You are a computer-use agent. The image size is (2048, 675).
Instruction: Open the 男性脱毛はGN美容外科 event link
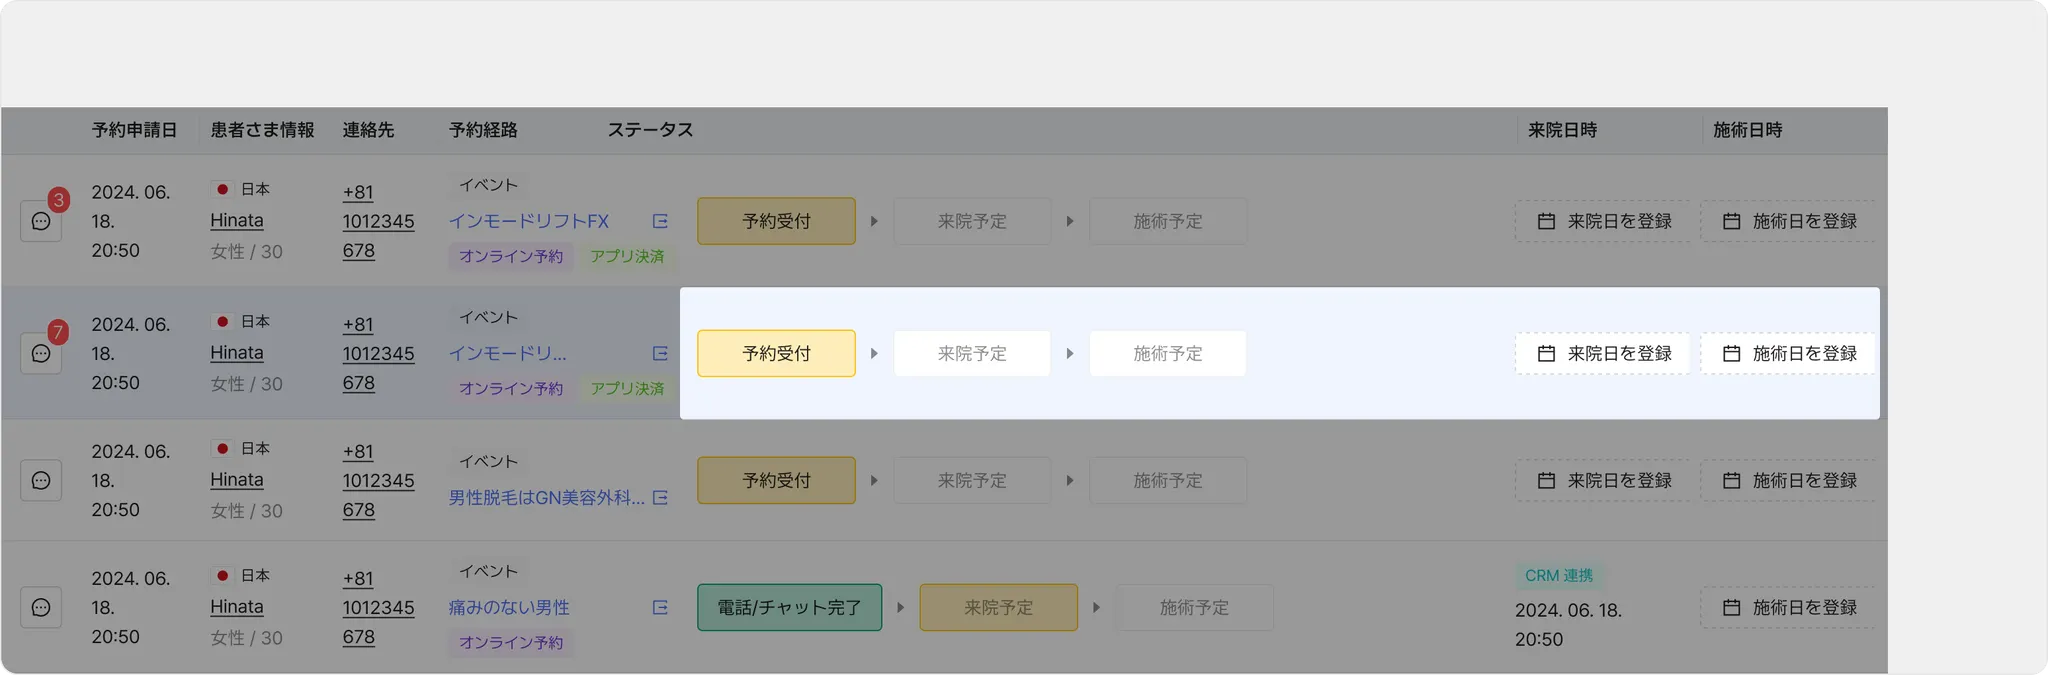pos(546,497)
